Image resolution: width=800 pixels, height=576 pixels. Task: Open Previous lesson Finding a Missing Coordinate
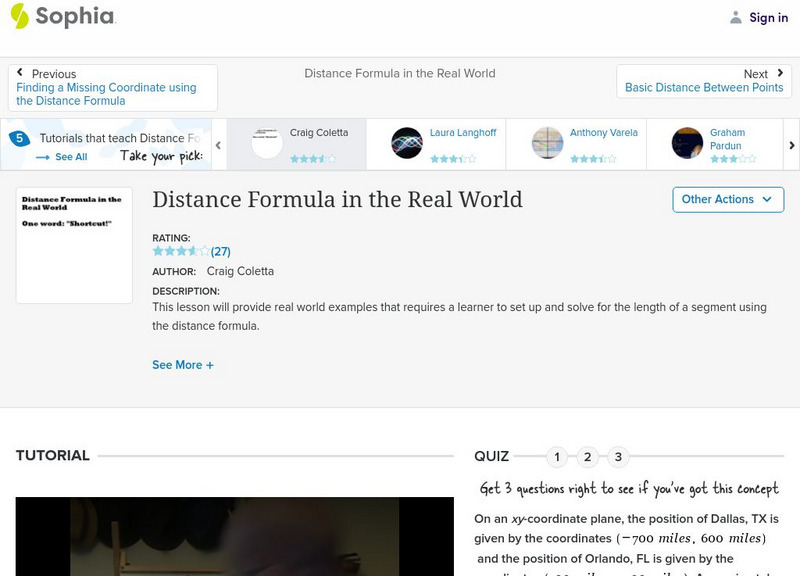tap(112, 88)
